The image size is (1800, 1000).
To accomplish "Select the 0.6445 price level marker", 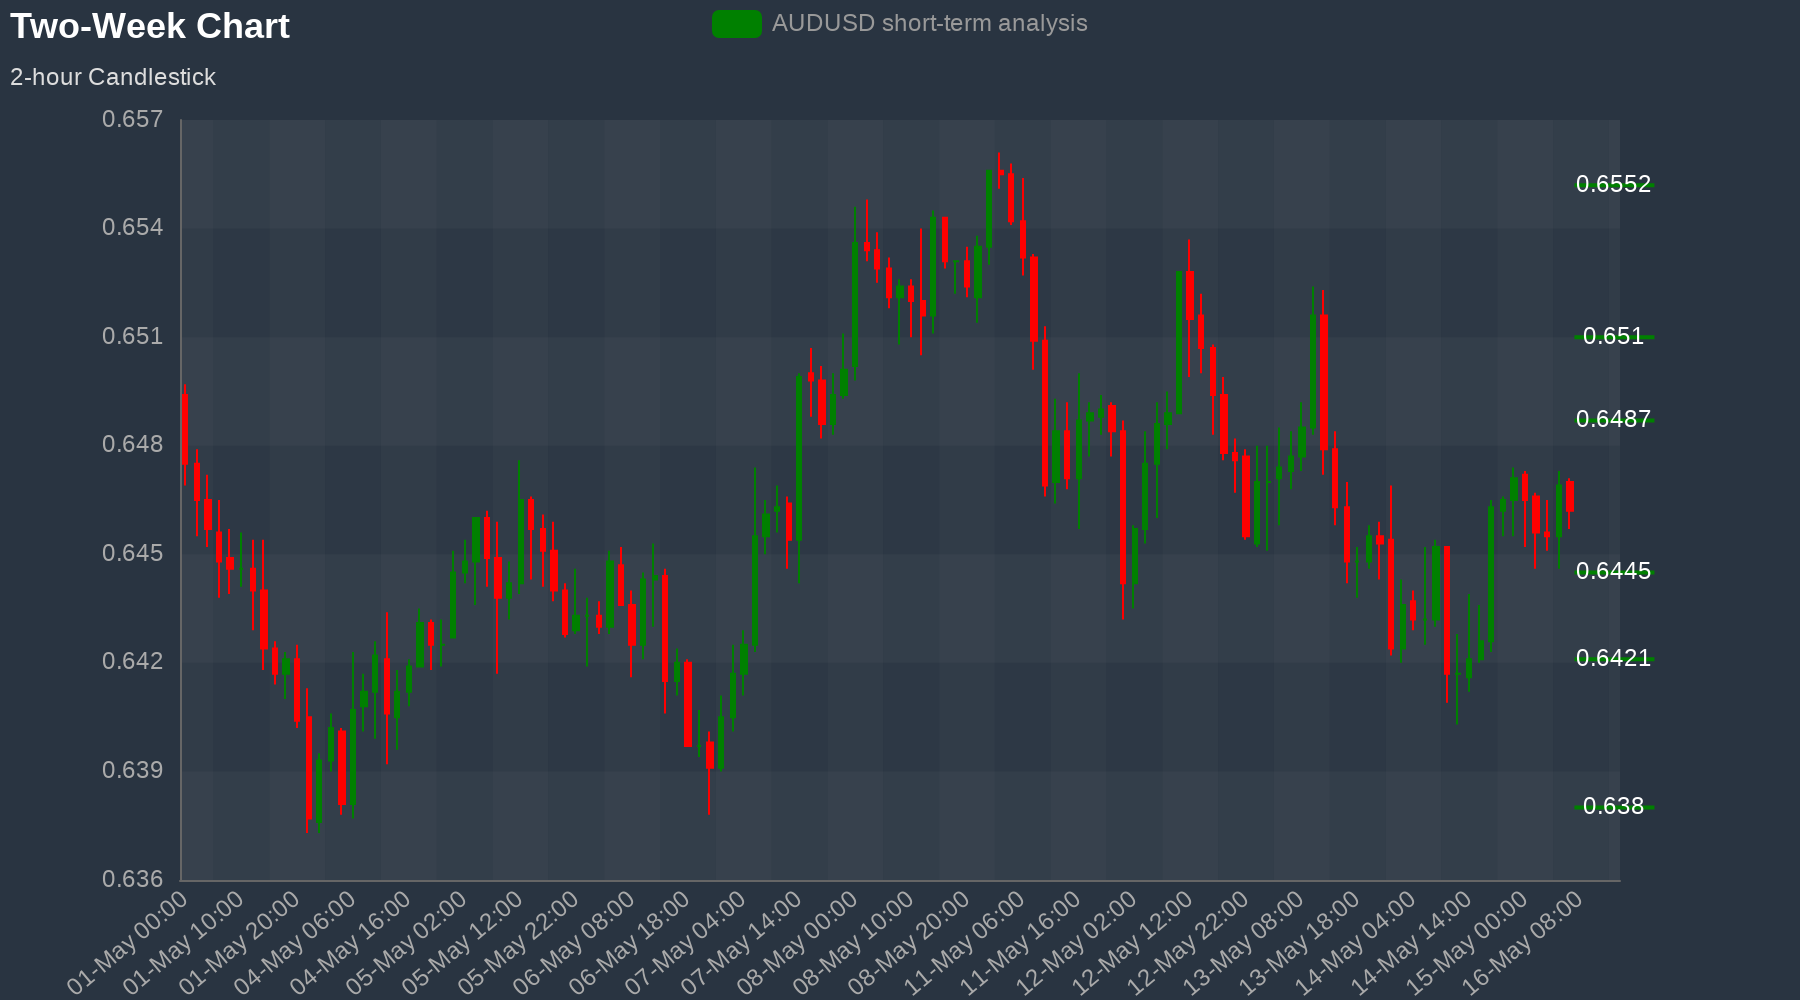I will 1613,571.
